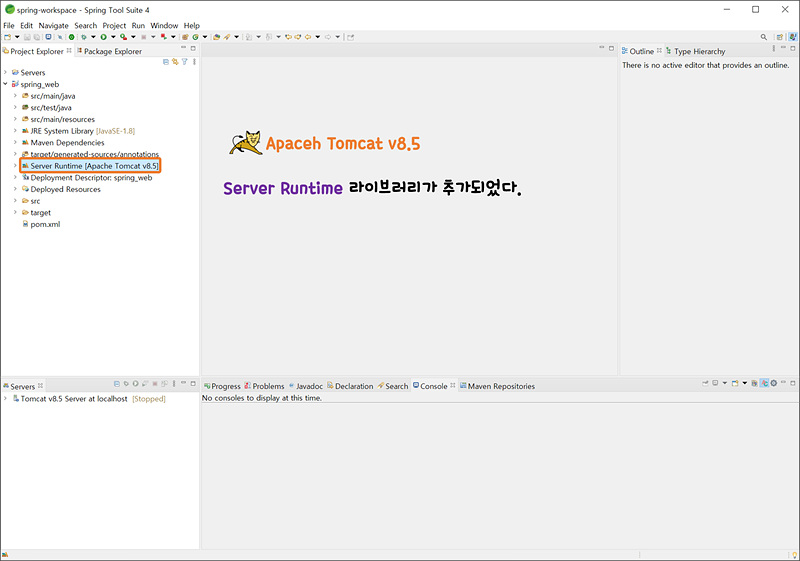Click the Console settings gear icon
Screen dimensions: 800x561
(x=773, y=383)
